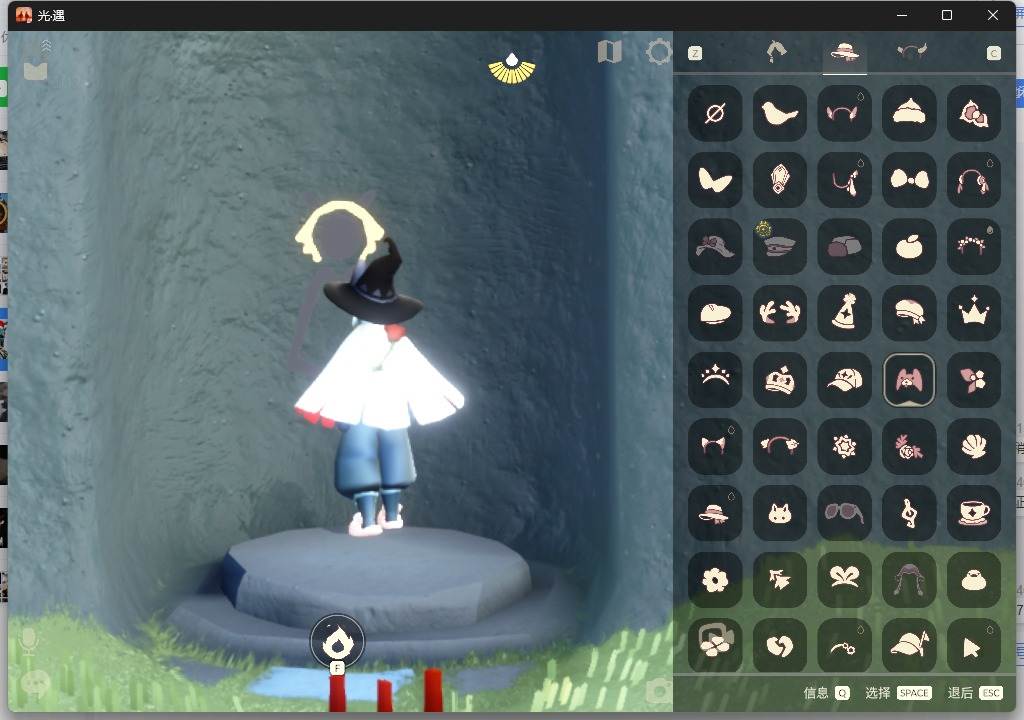Equip the tiara with star icon
Viewport: 1024px width, 720px height.
coord(715,380)
